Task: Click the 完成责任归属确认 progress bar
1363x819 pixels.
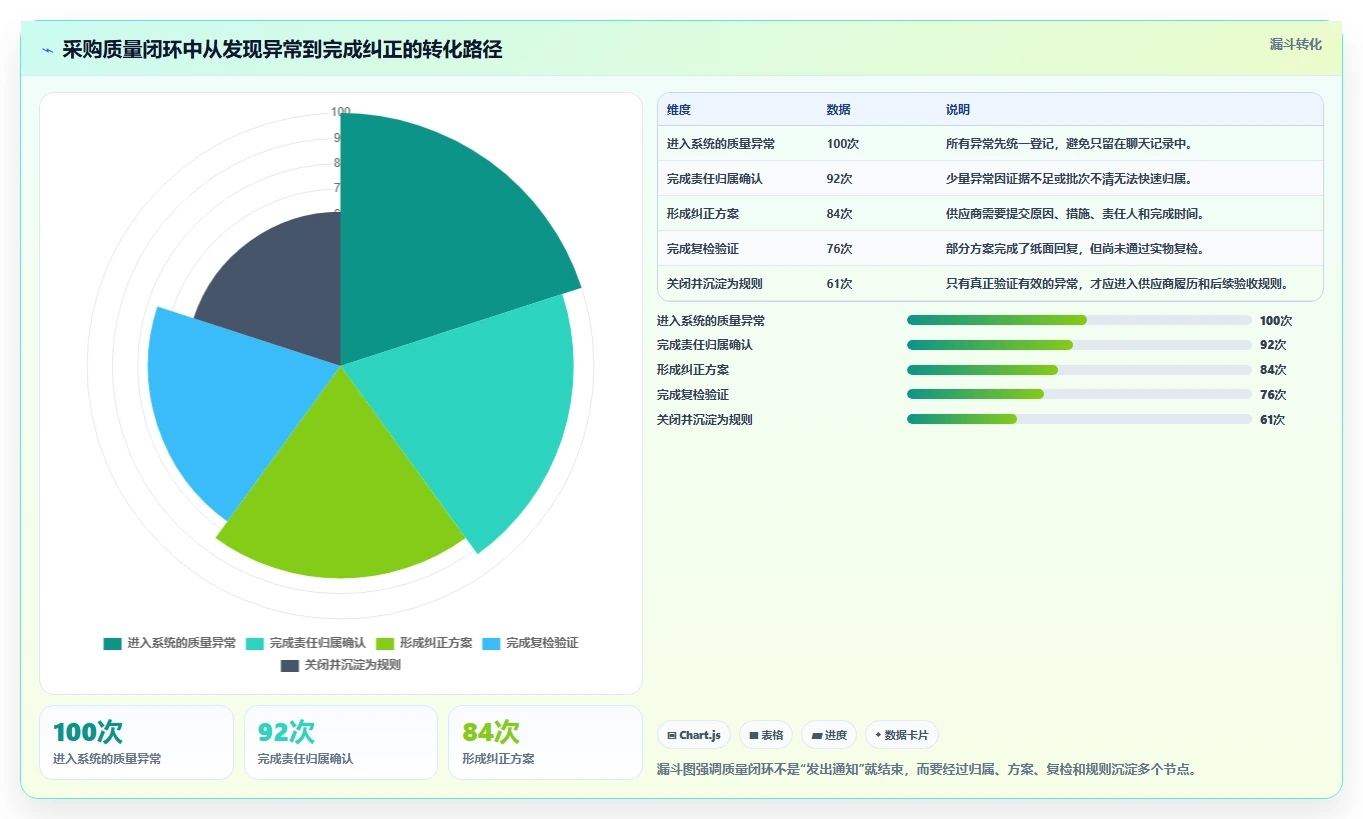Action: [1079, 345]
